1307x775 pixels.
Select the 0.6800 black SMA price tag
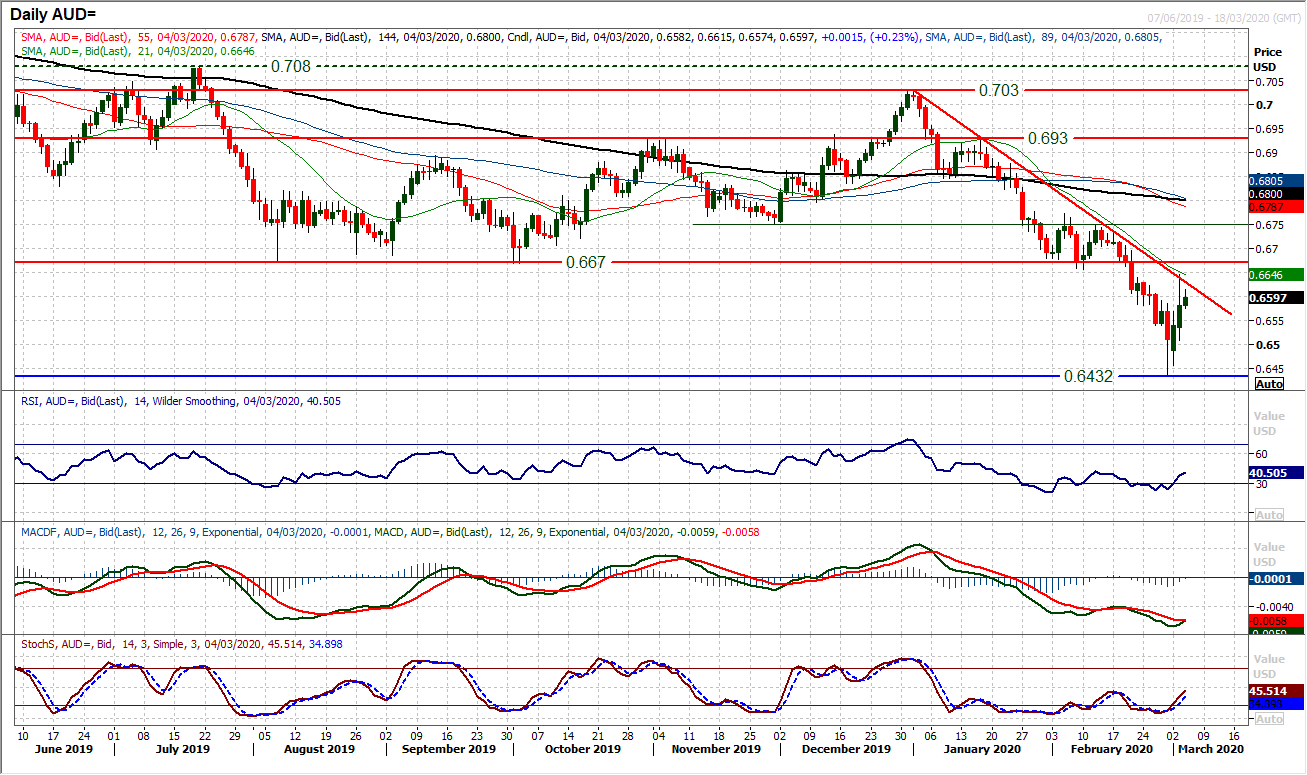pyautogui.click(x=1275, y=194)
